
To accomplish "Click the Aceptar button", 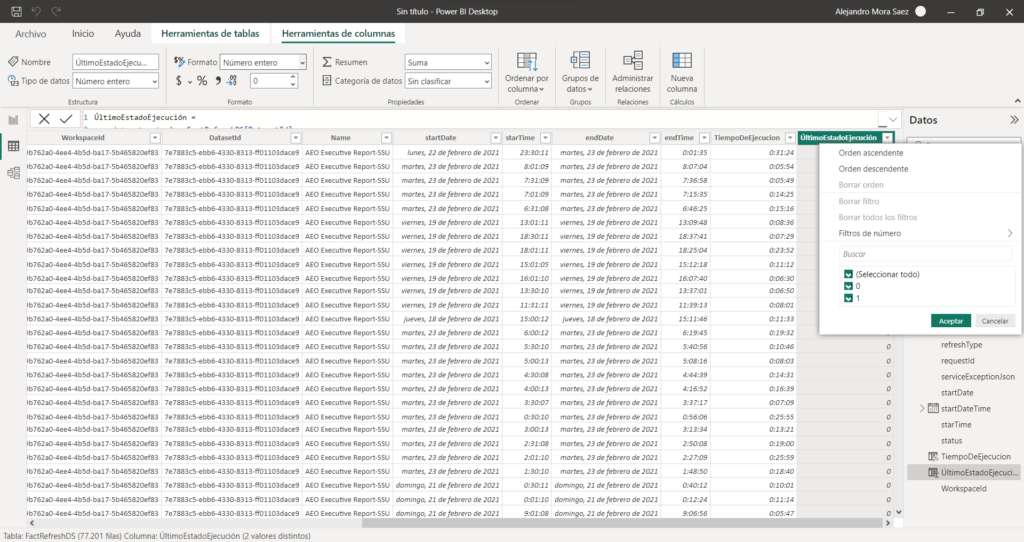I will coord(950,321).
